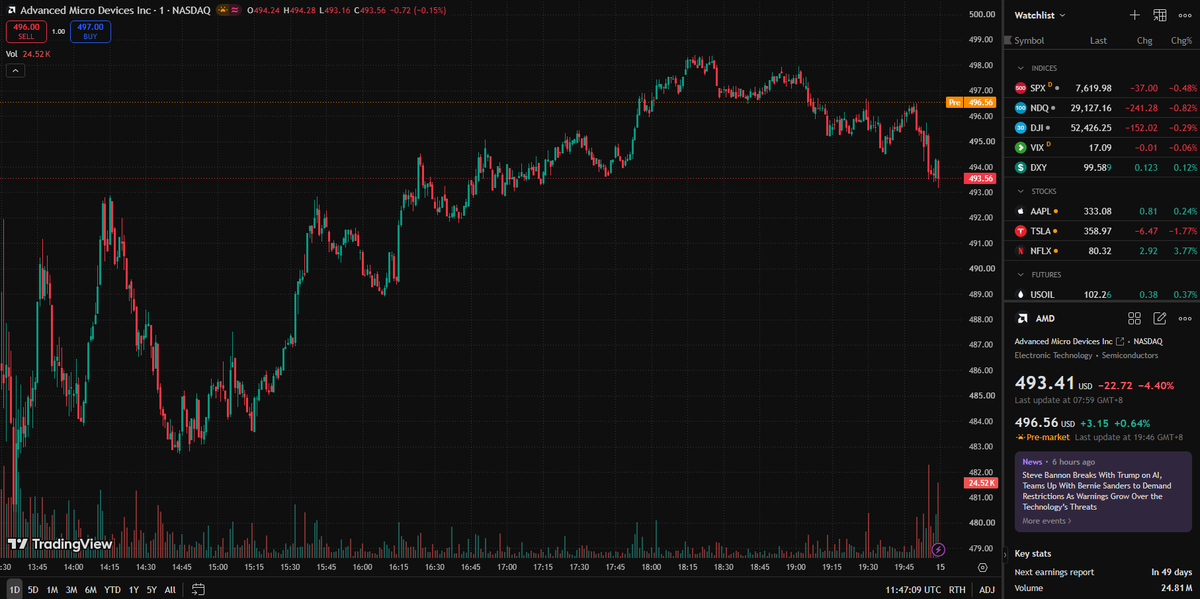Click the AMD logo in chart legend
This screenshot has height=599, width=1200.
point(10,10)
